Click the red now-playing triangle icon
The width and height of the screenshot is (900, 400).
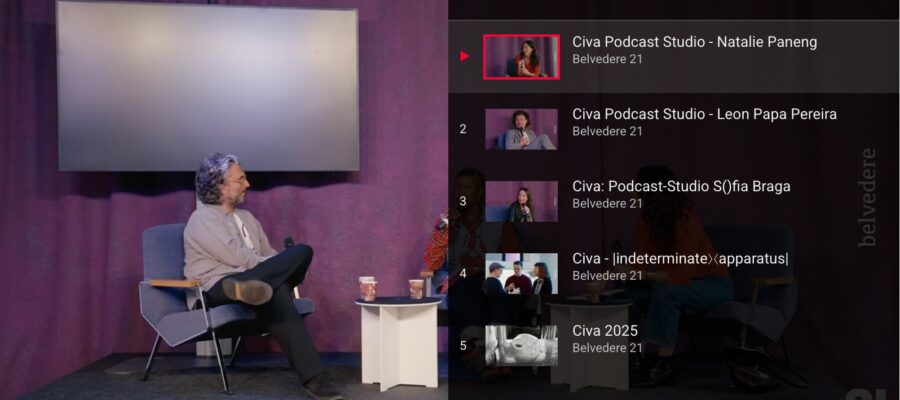tap(464, 56)
